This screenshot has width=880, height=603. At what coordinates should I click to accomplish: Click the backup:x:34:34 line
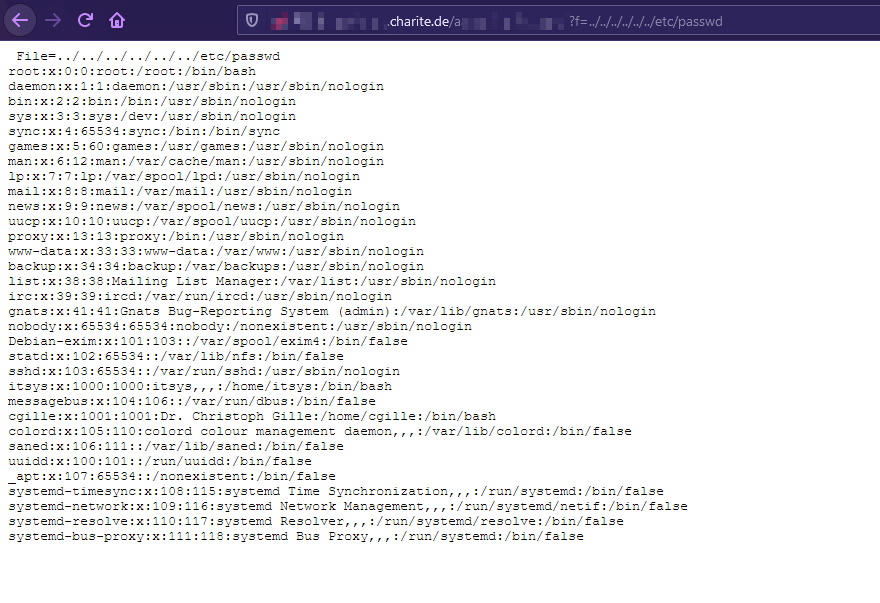[x=216, y=266]
